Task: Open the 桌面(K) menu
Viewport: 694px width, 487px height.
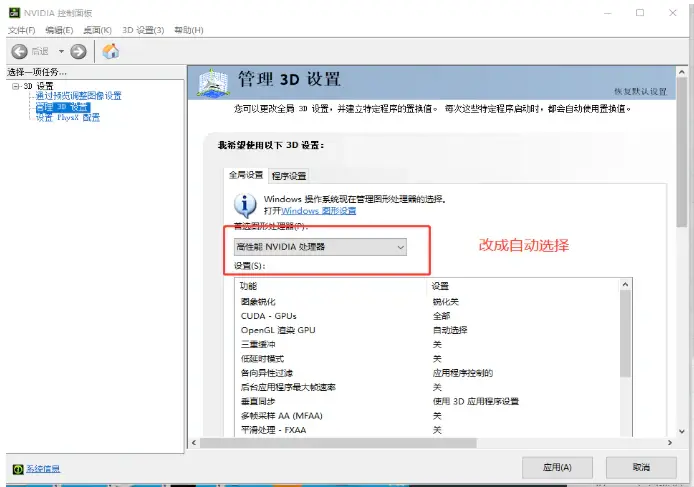Action: [x=97, y=30]
